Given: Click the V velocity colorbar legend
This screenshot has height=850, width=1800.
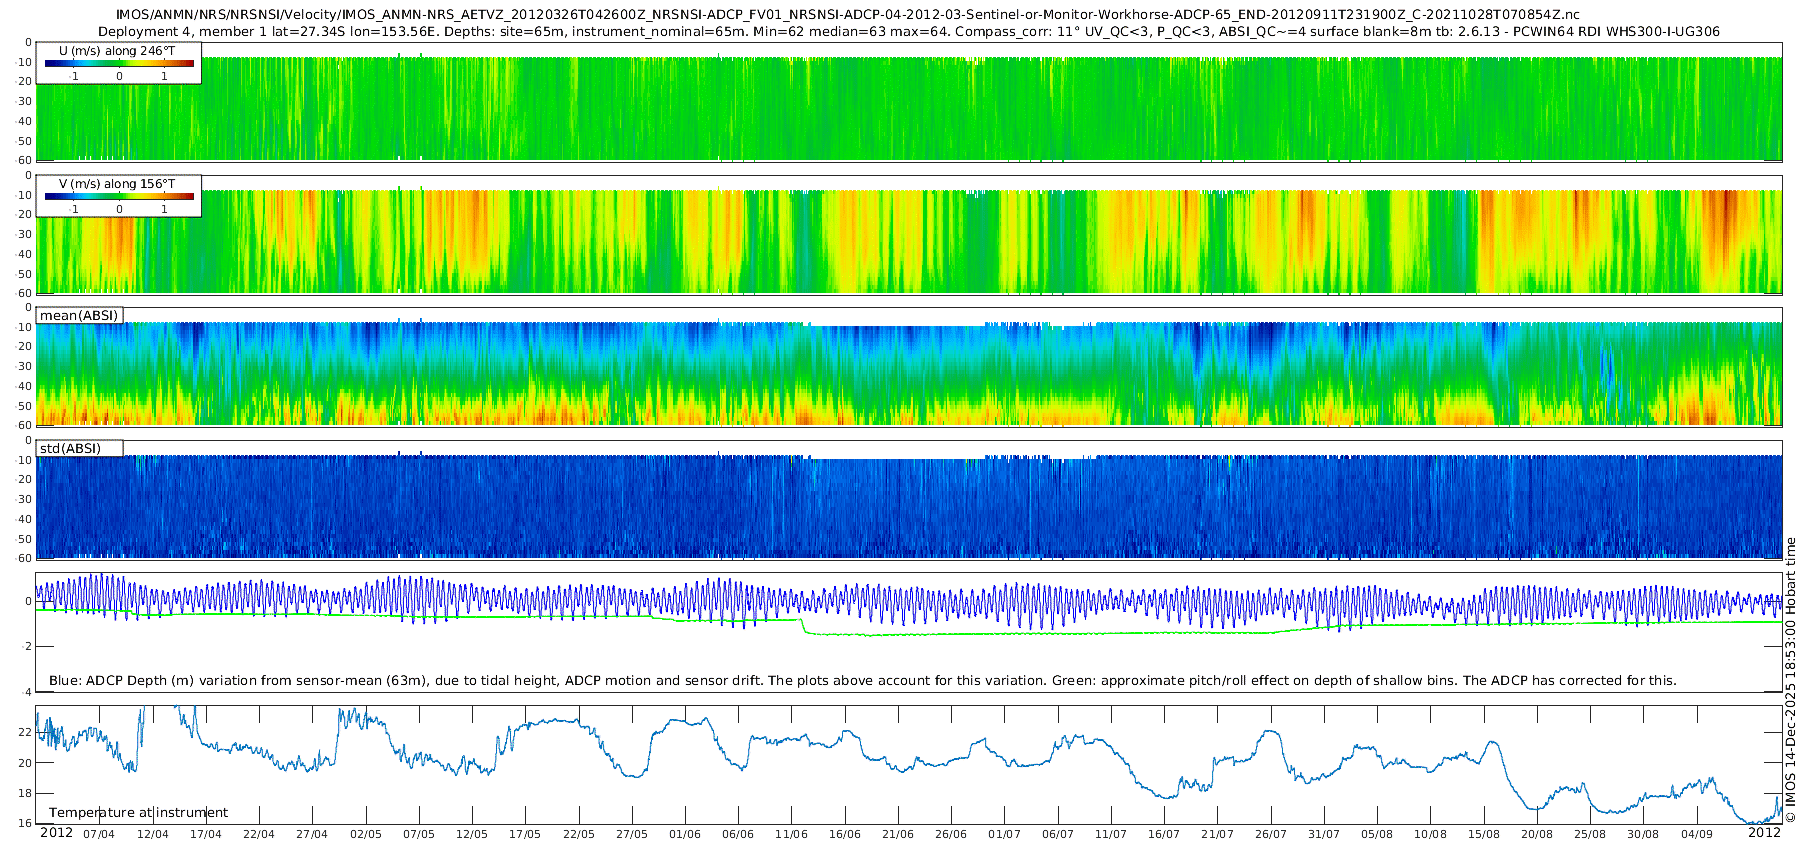Looking at the screenshot, I should (119, 197).
